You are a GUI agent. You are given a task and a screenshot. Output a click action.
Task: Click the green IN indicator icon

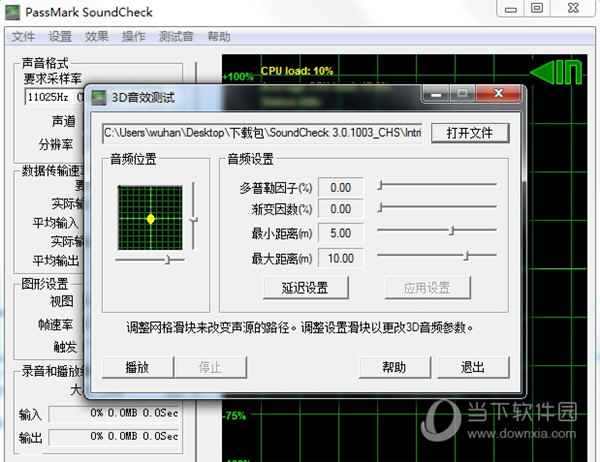[x=557, y=72]
